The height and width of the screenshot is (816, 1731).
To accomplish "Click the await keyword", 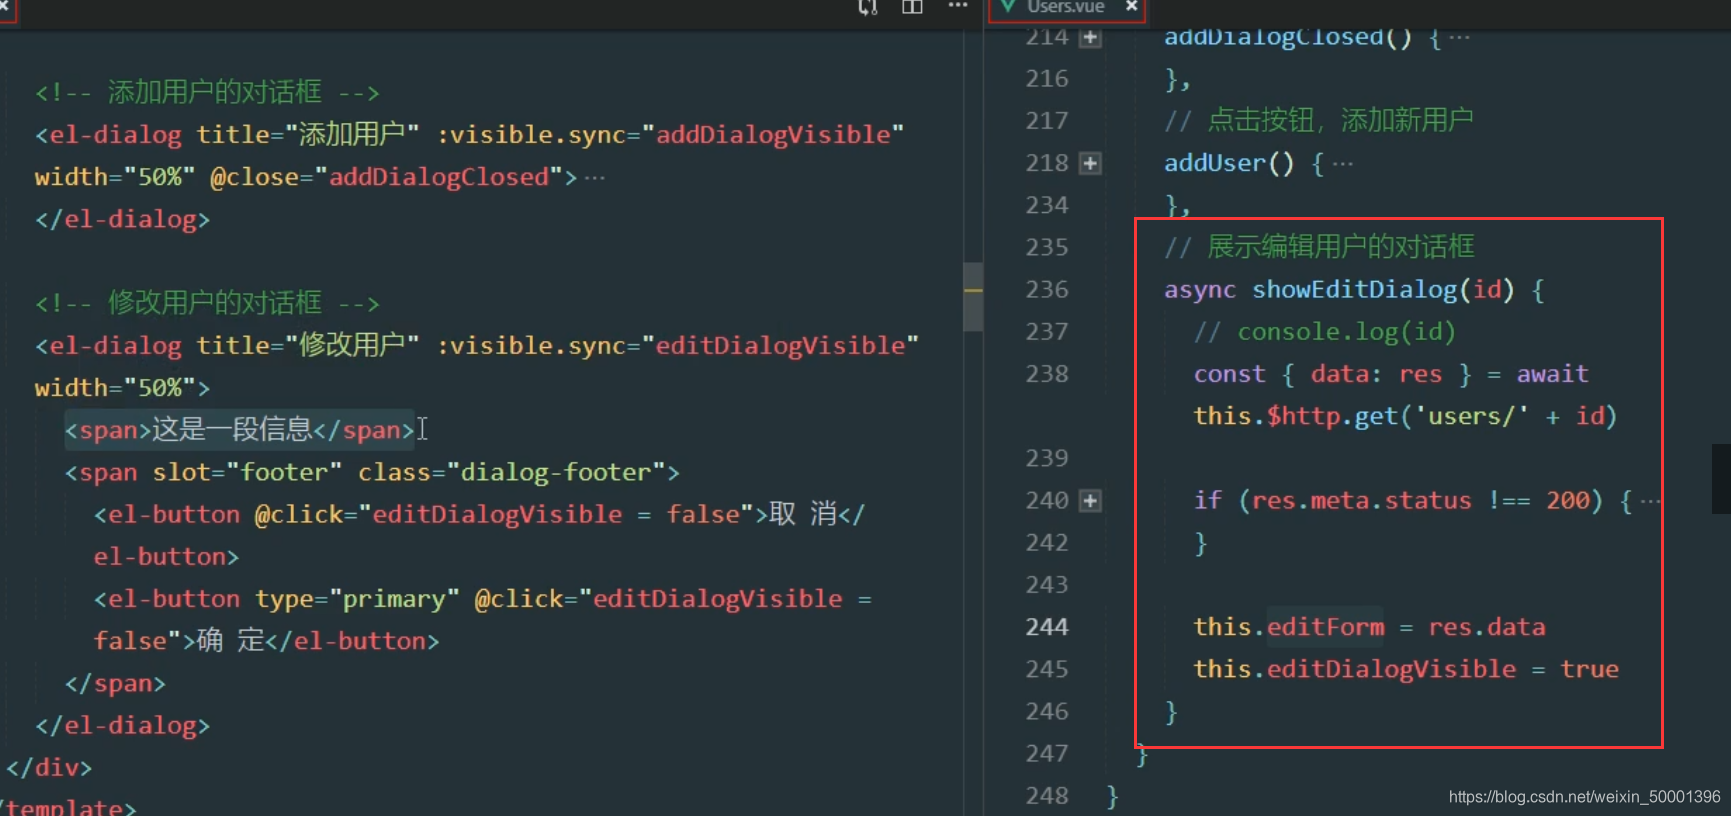I will 1552,374.
